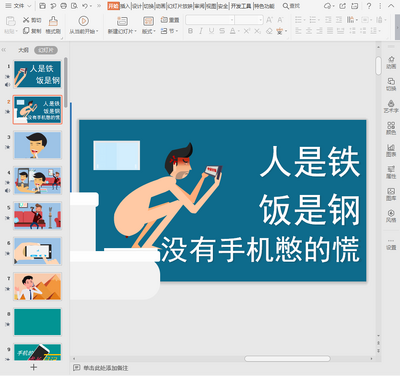The image size is (400, 376).
Task: Toggle Bold formatting
Action: (190, 31)
